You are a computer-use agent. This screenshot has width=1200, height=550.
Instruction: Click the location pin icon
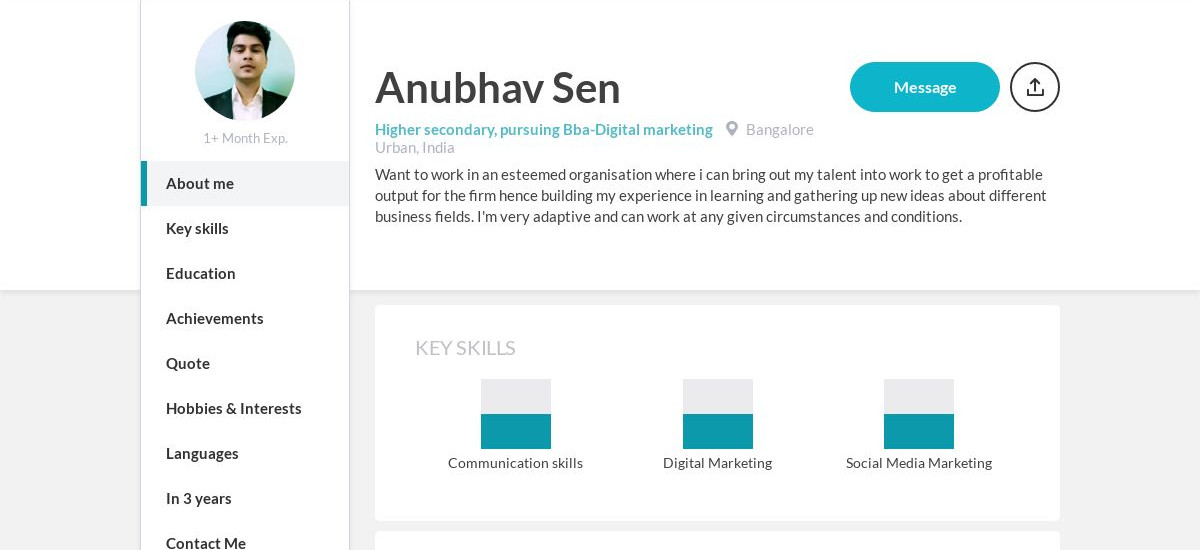pos(732,129)
